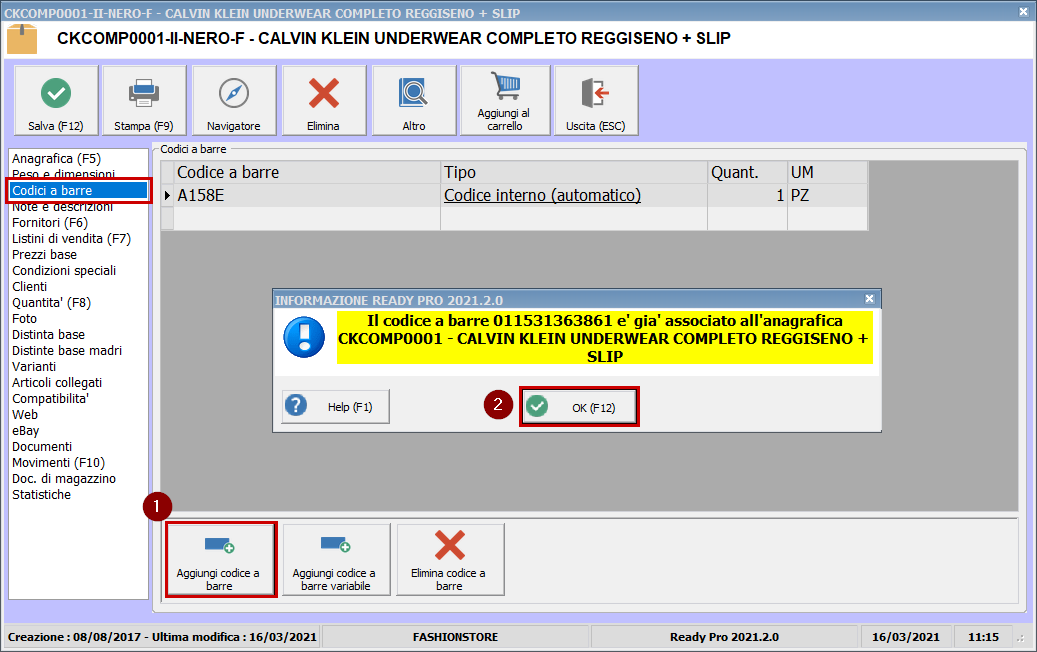Open the Anagrafica (F5) section
Viewport: 1037px width, 652px height.
[56, 159]
